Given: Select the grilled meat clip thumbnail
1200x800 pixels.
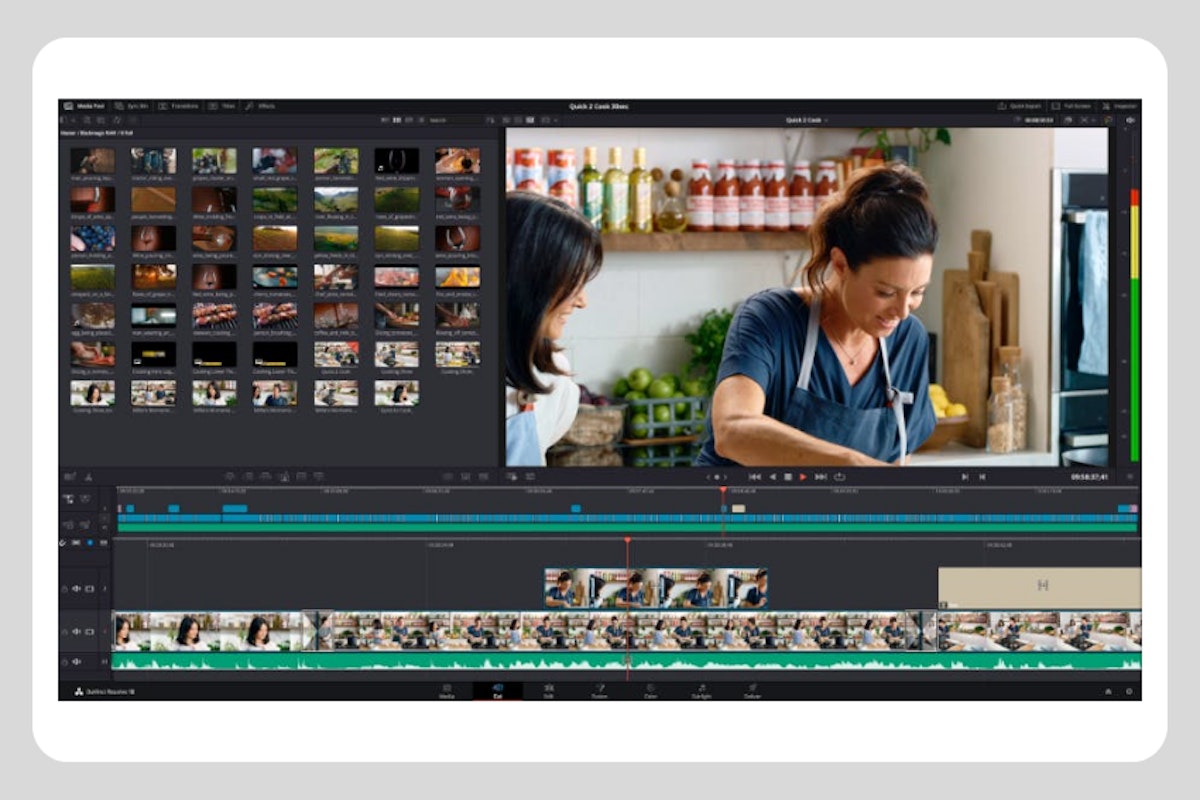Looking at the screenshot, I should 214,315.
